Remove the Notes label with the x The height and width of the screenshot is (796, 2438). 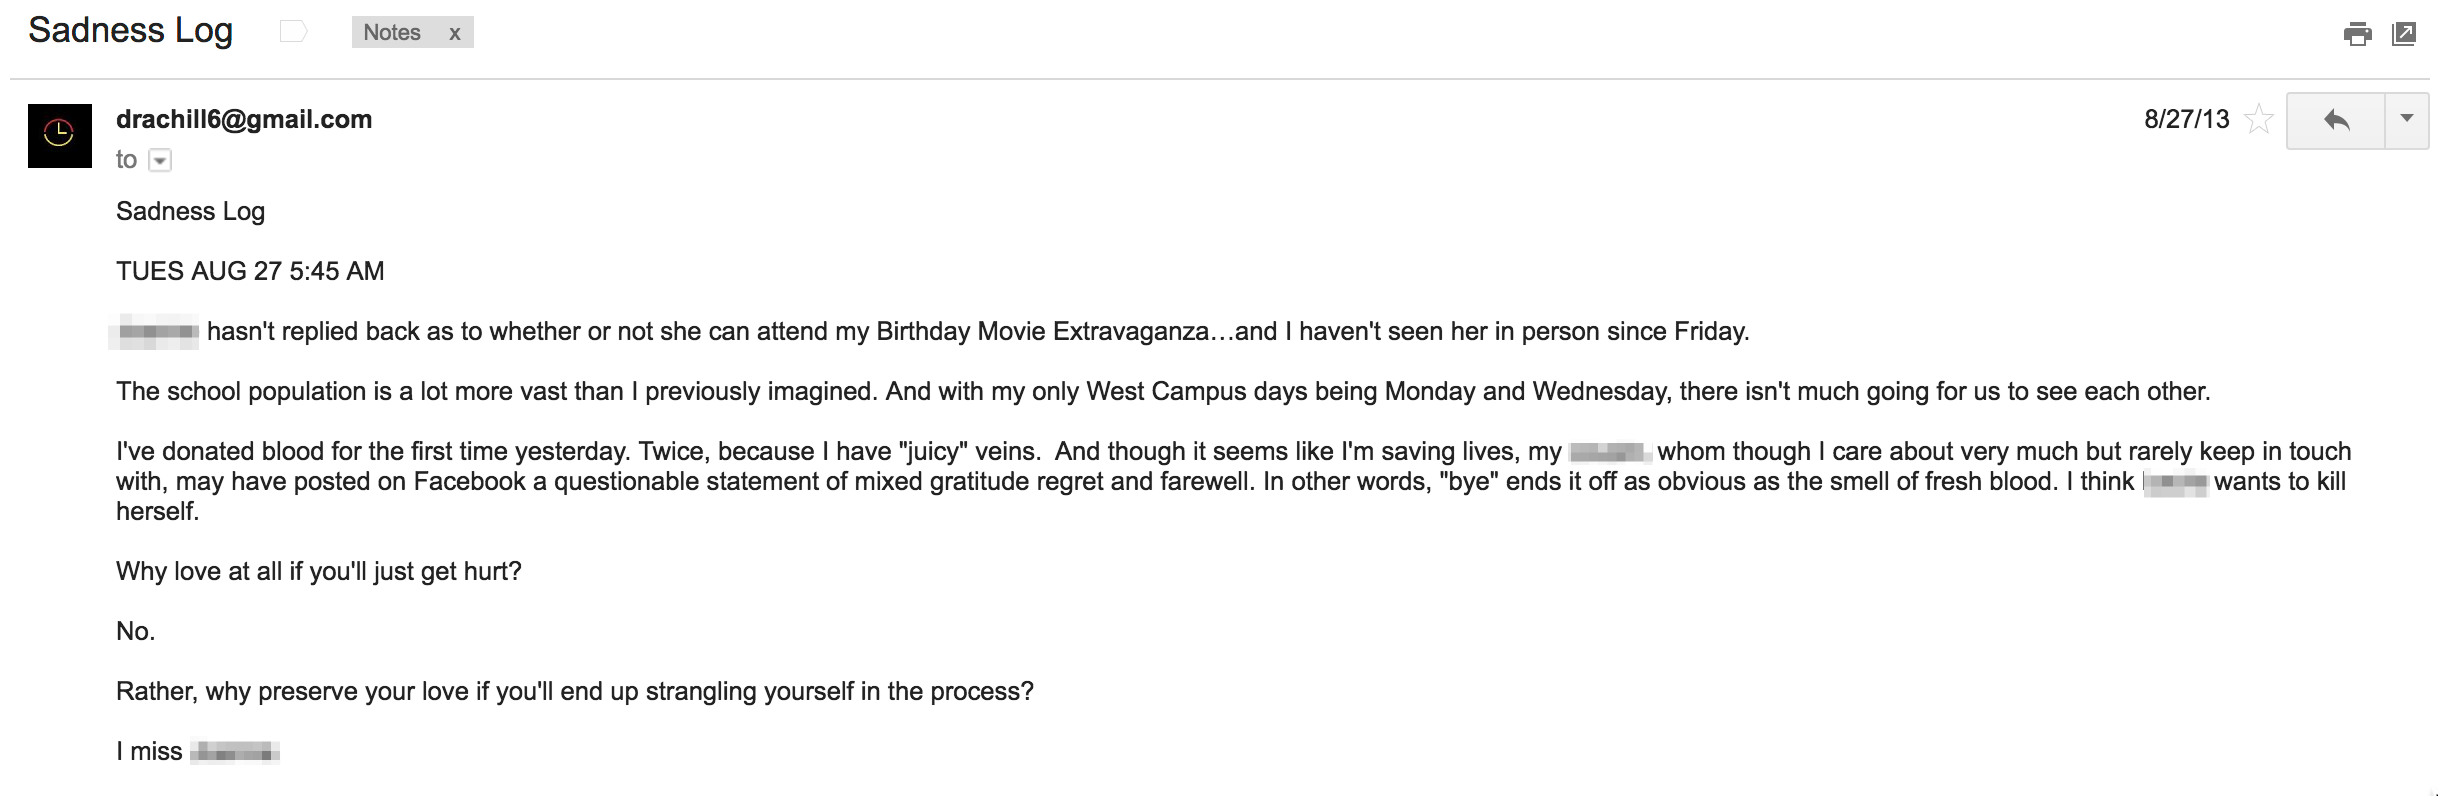[454, 33]
